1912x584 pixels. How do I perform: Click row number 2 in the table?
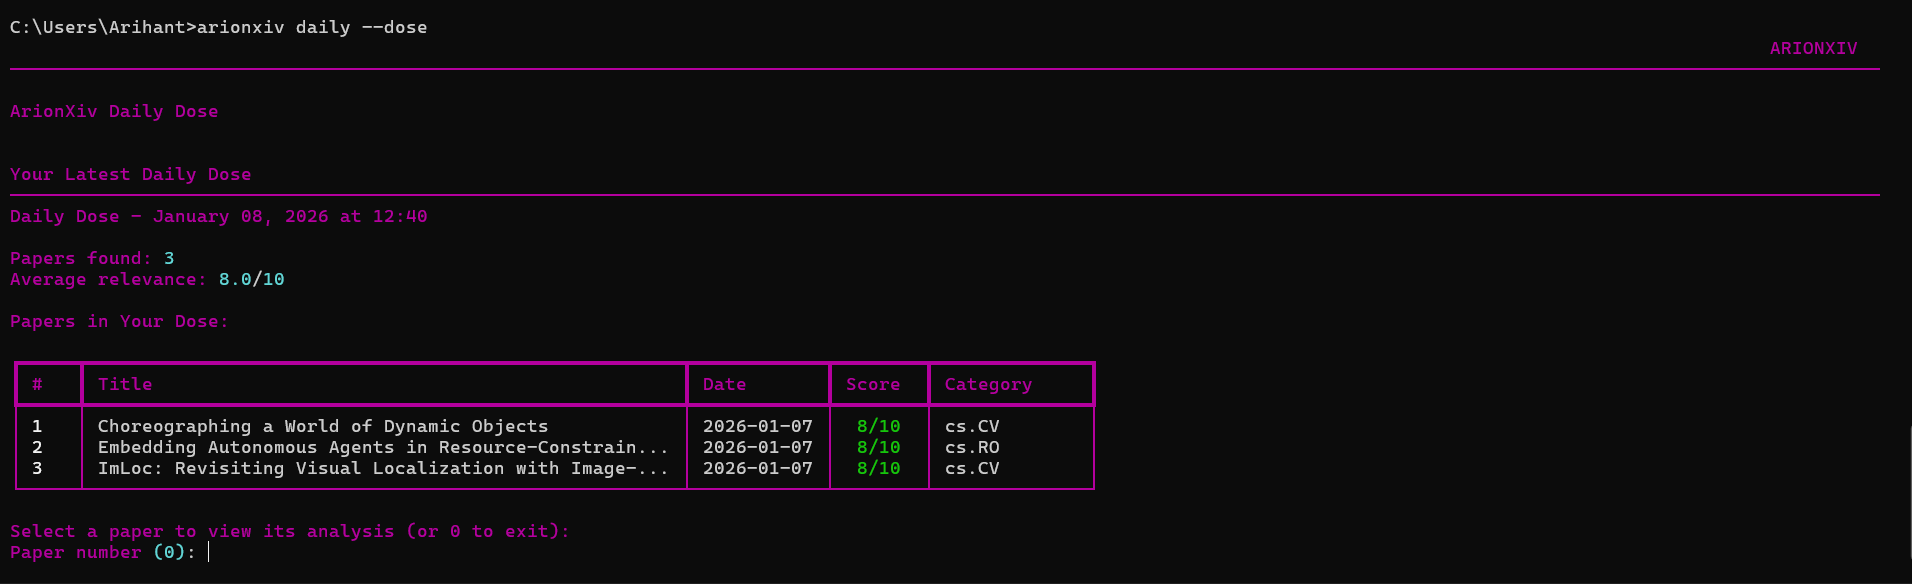pyautogui.click(x=37, y=447)
